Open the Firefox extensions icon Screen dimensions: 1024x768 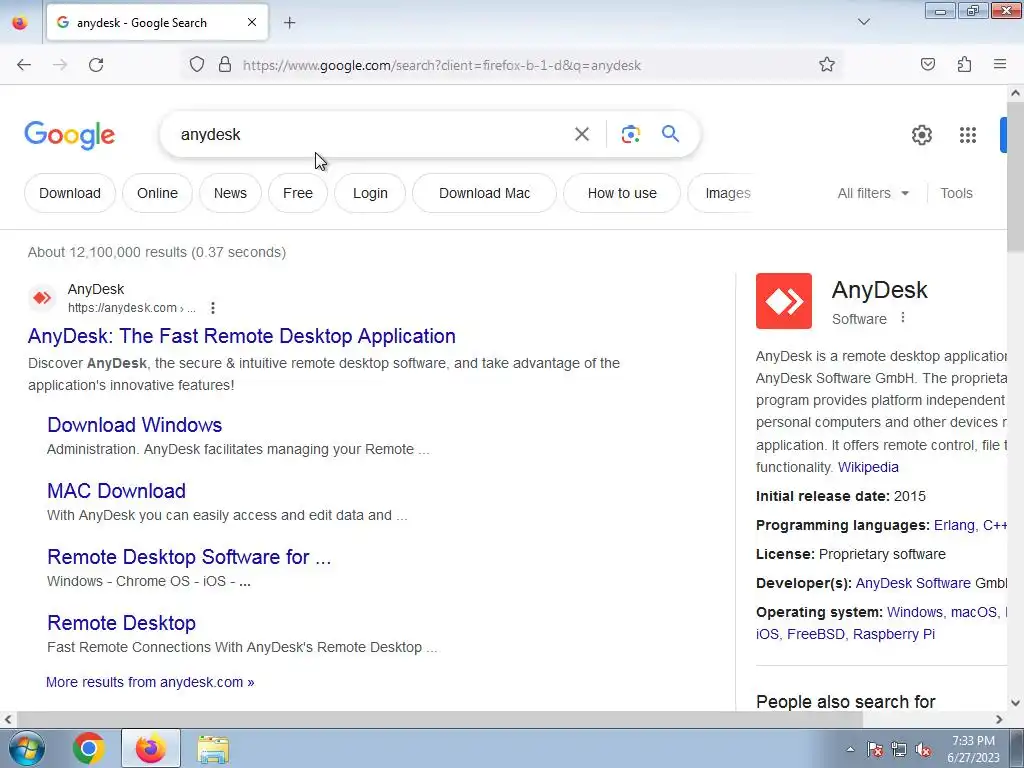[964, 64]
